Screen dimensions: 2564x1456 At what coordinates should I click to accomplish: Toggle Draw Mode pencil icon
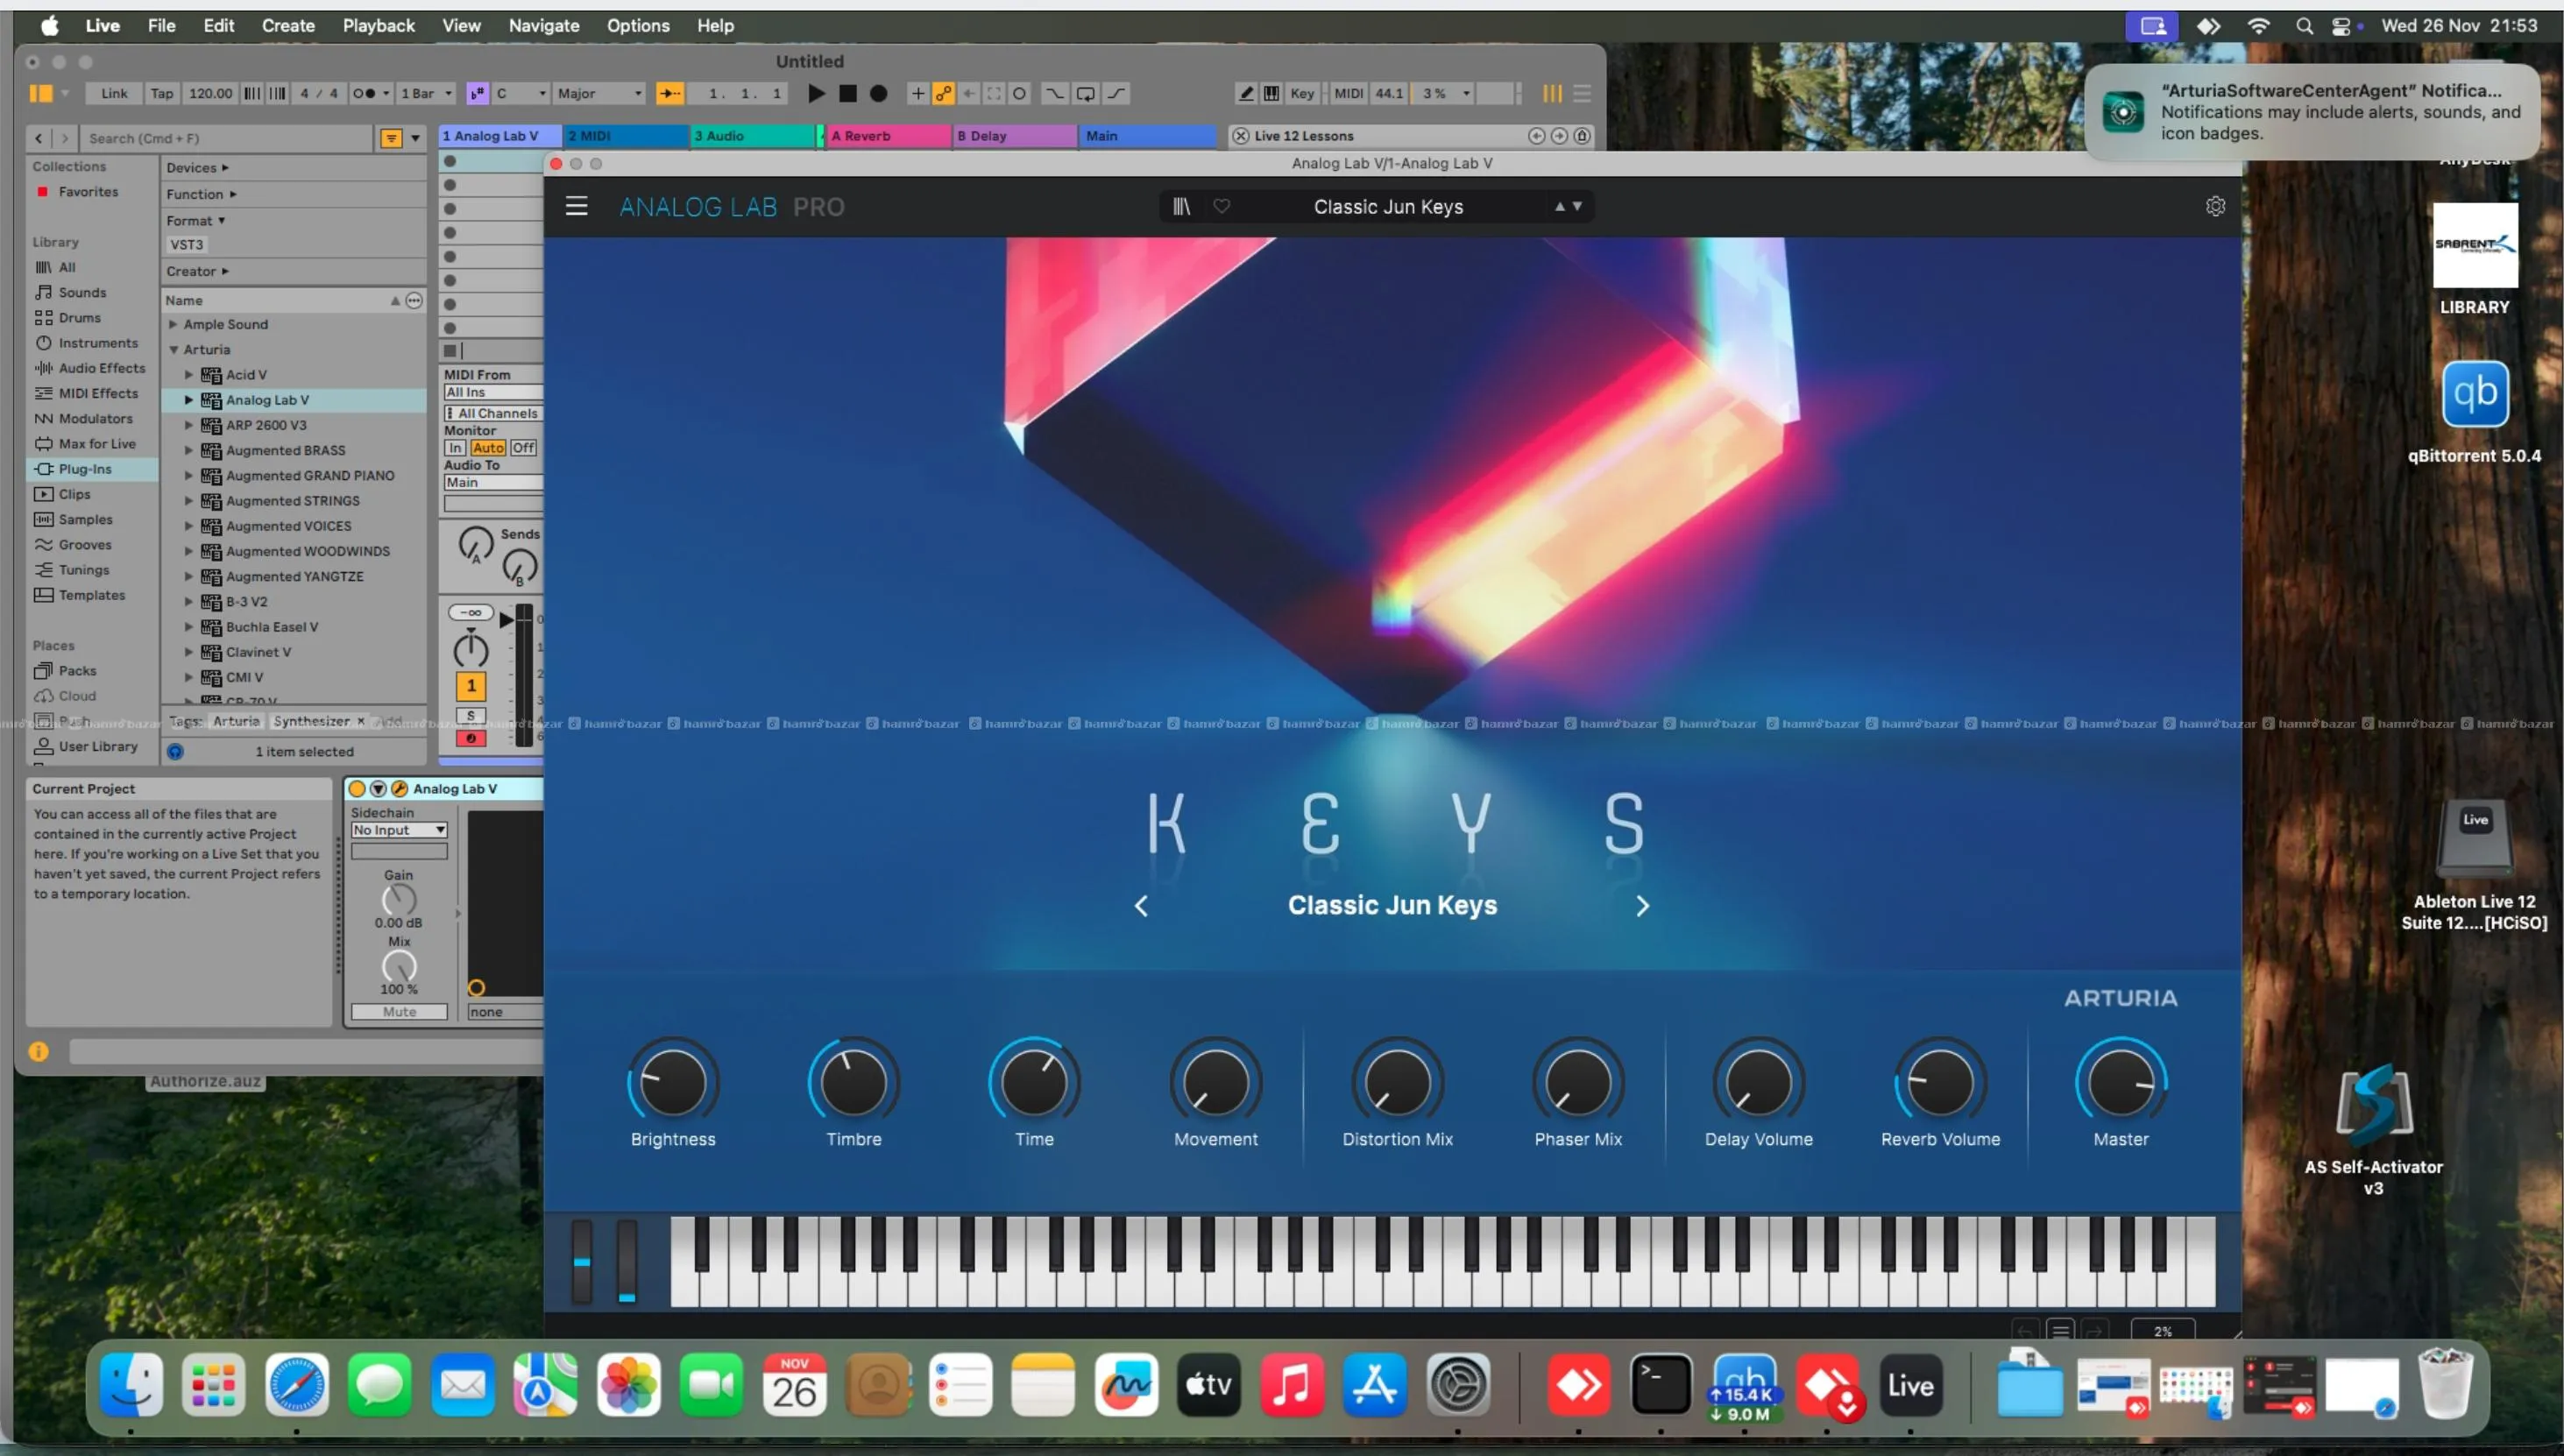click(x=1246, y=93)
